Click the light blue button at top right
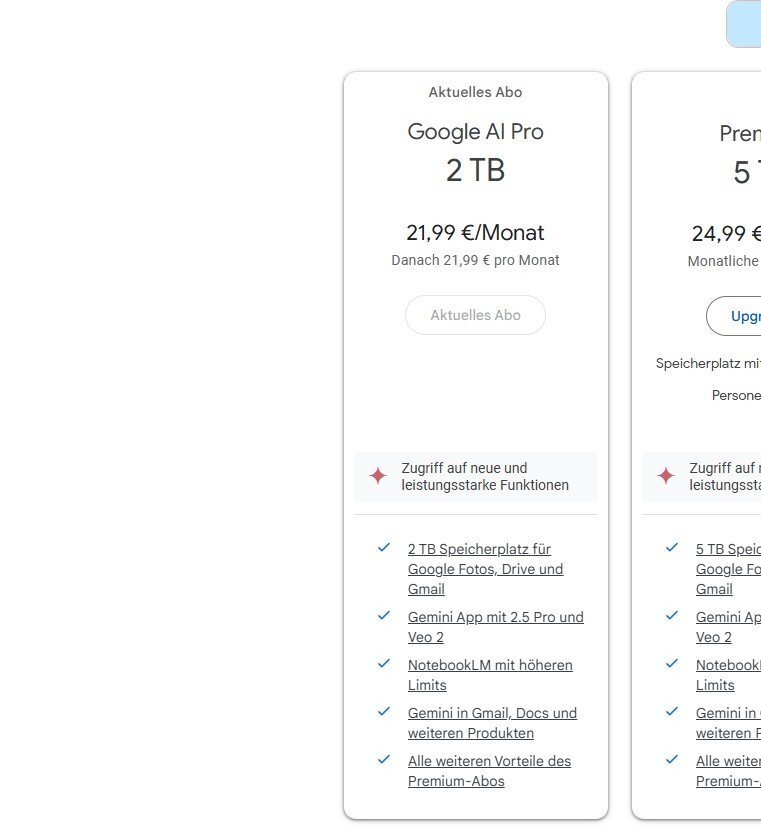 click(x=744, y=24)
